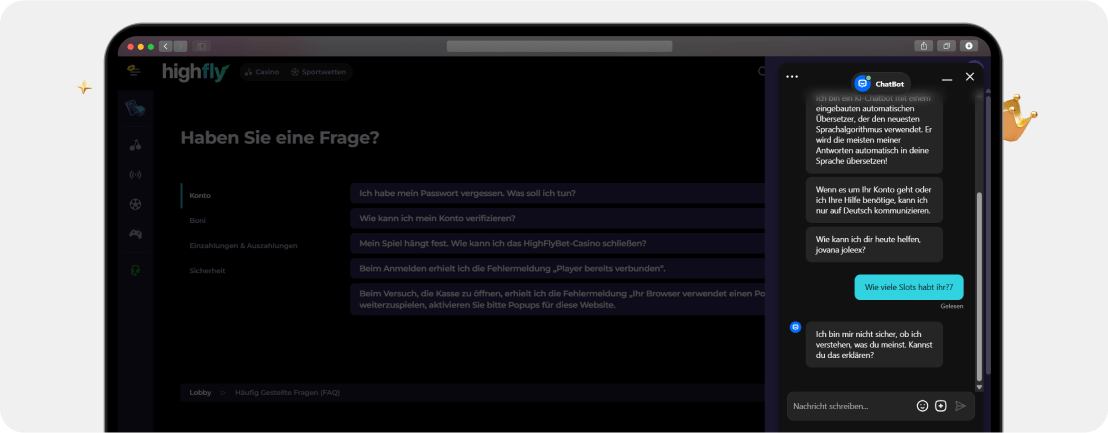Screen dimensions: 1108x433
Task: Select the Boni FAQ category
Action: 198,220
